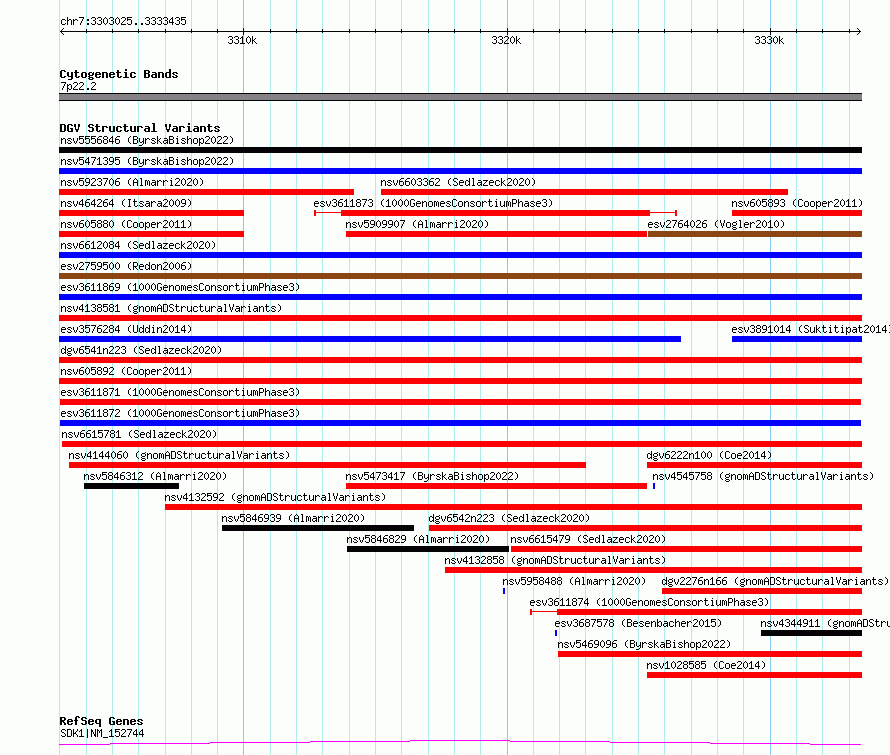Click nsv464264 (Itsara2009) label

126,203
